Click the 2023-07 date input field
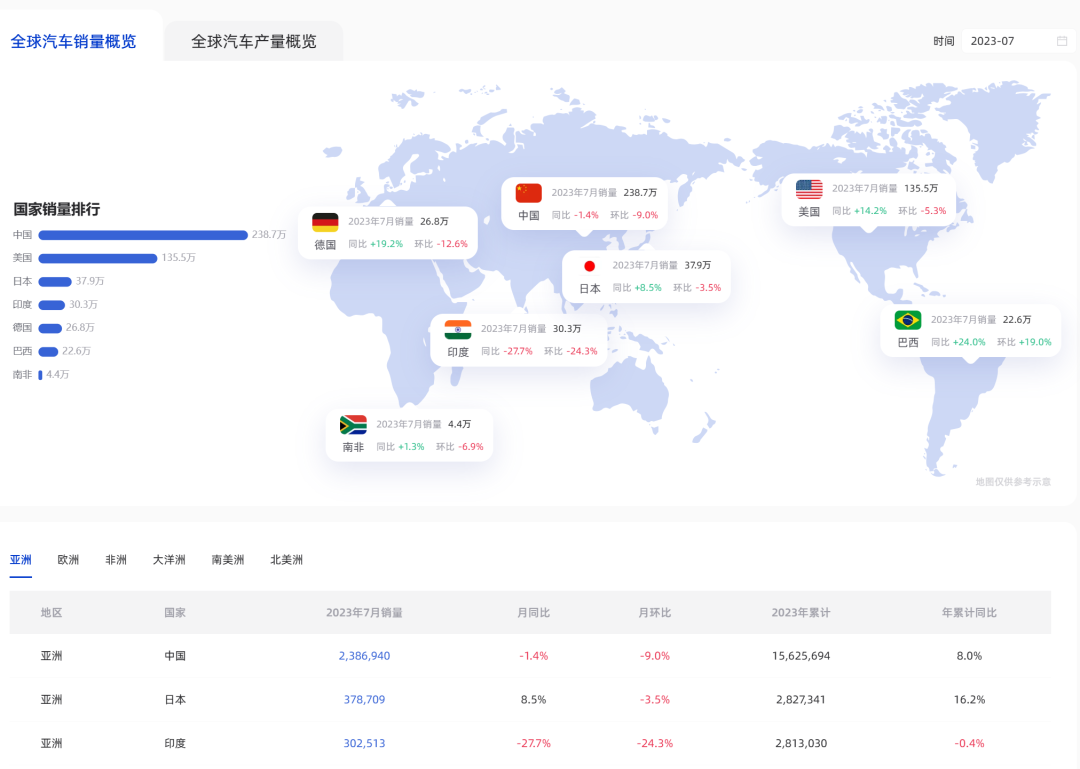This screenshot has height=769, width=1080. tap(1010, 41)
